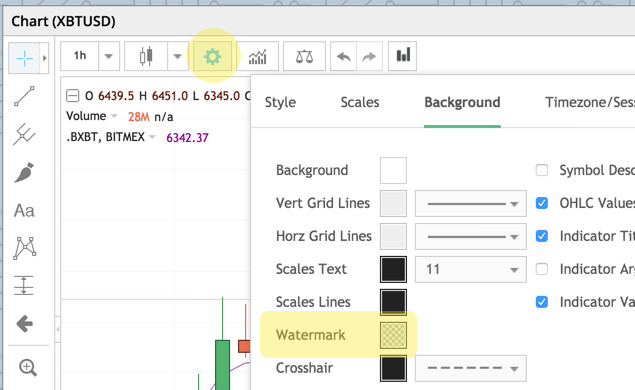The image size is (635, 390).
Task: Open the Watermark color swatch
Action: 393,335
